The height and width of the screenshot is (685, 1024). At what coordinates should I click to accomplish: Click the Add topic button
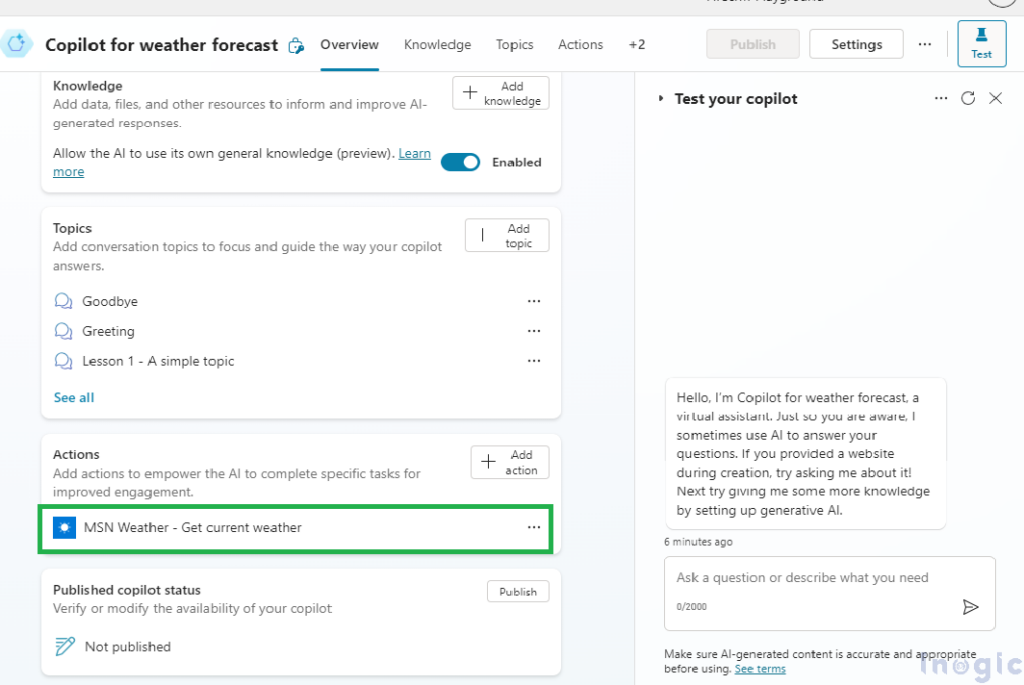(x=506, y=234)
